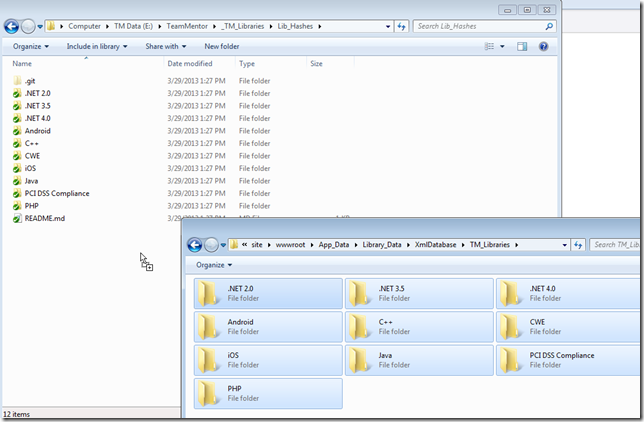Select the Android folder in file list
This screenshot has width=644, height=422.
click(x=37, y=131)
